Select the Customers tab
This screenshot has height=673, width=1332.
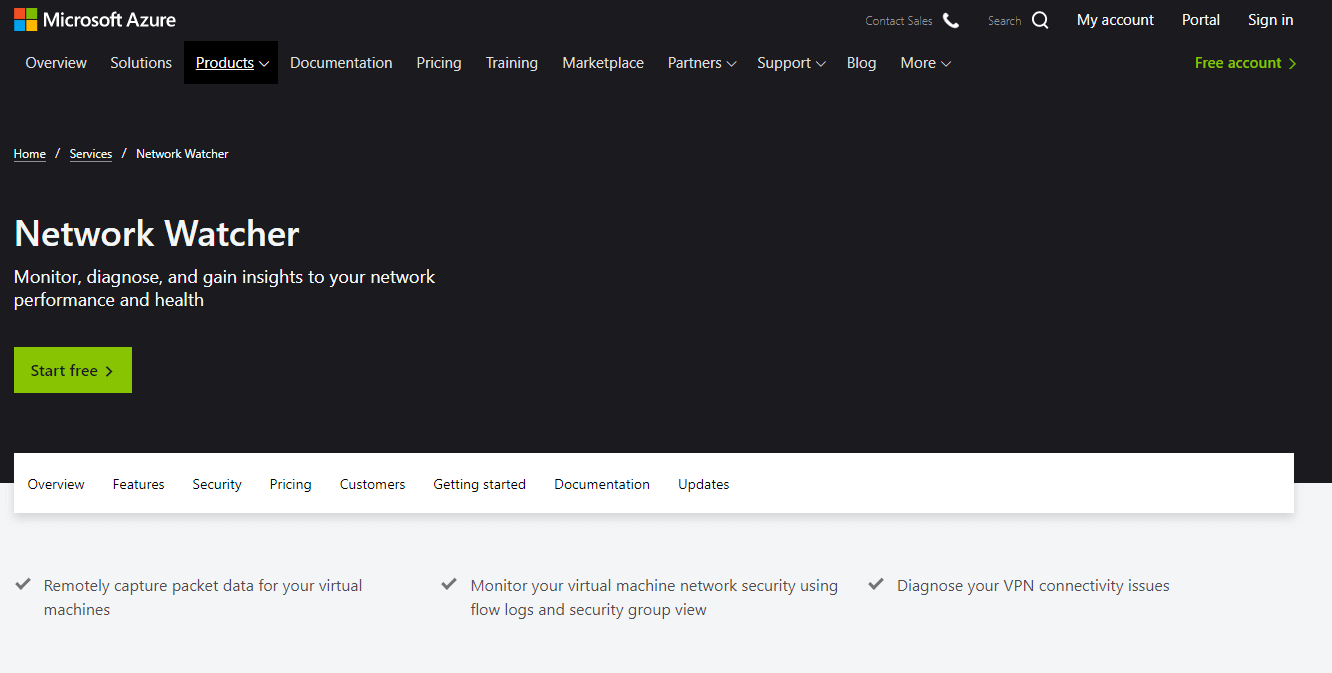(x=372, y=483)
